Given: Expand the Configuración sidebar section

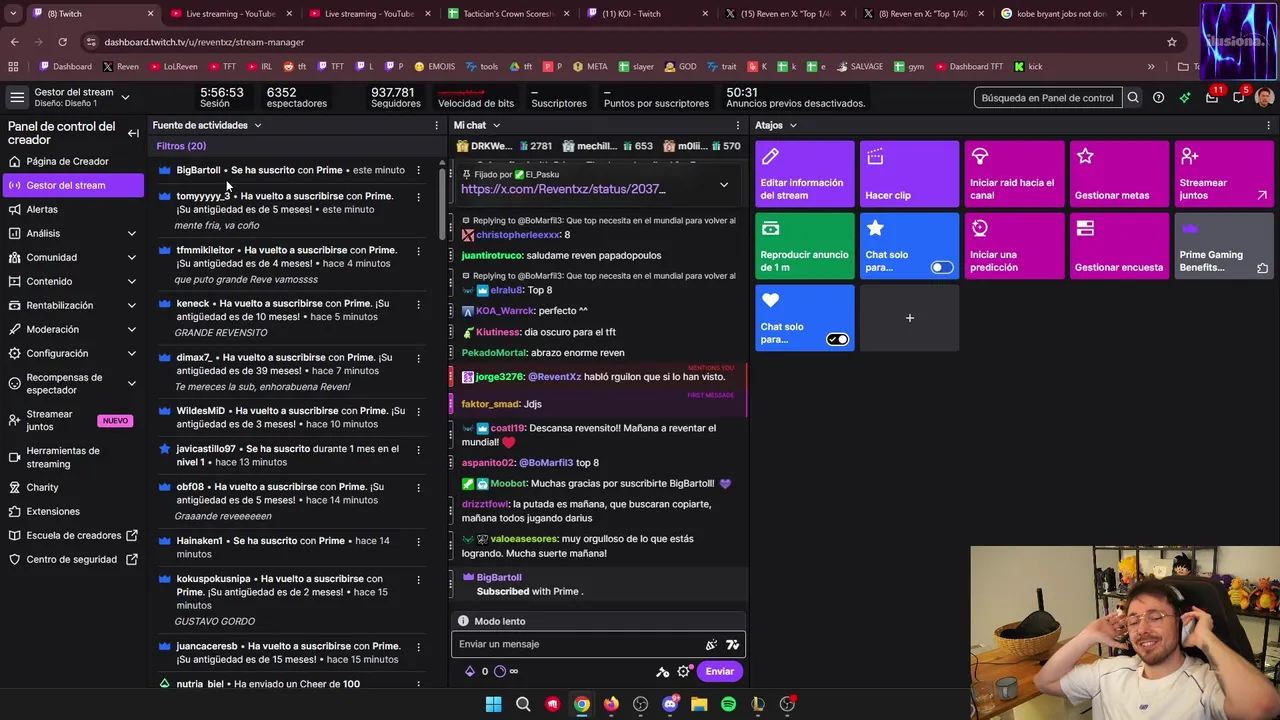Looking at the screenshot, I should tap(131, 354).
